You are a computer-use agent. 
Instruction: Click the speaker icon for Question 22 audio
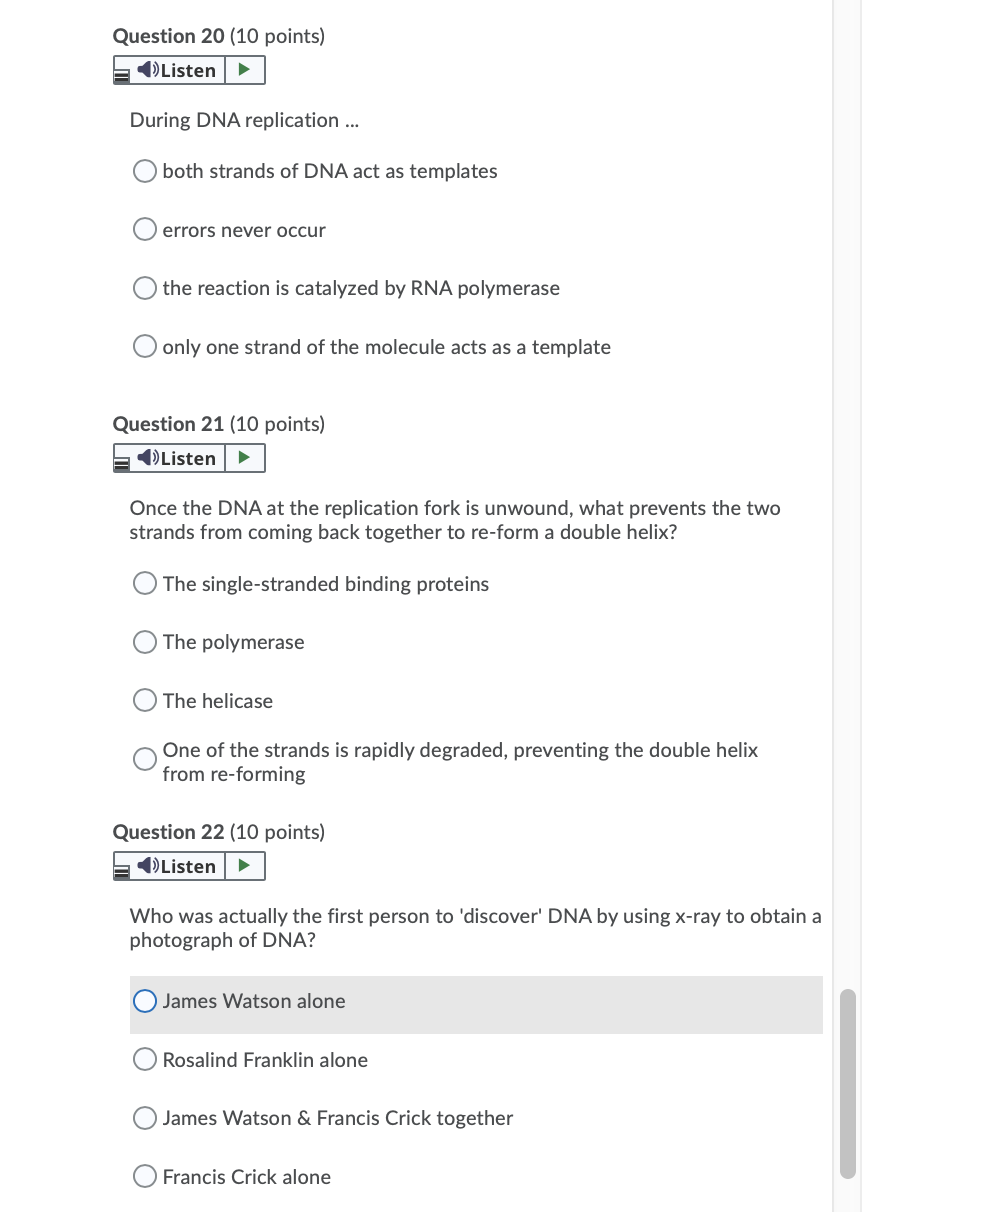click(147, 866)
